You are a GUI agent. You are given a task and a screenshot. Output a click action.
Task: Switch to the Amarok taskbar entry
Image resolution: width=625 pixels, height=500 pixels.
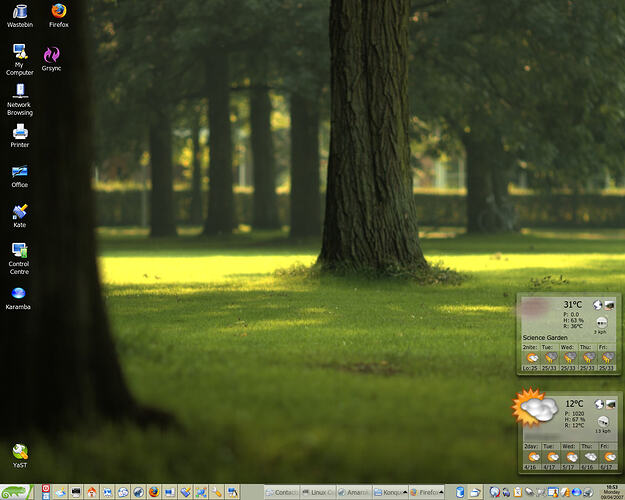[x=354, y=492]
